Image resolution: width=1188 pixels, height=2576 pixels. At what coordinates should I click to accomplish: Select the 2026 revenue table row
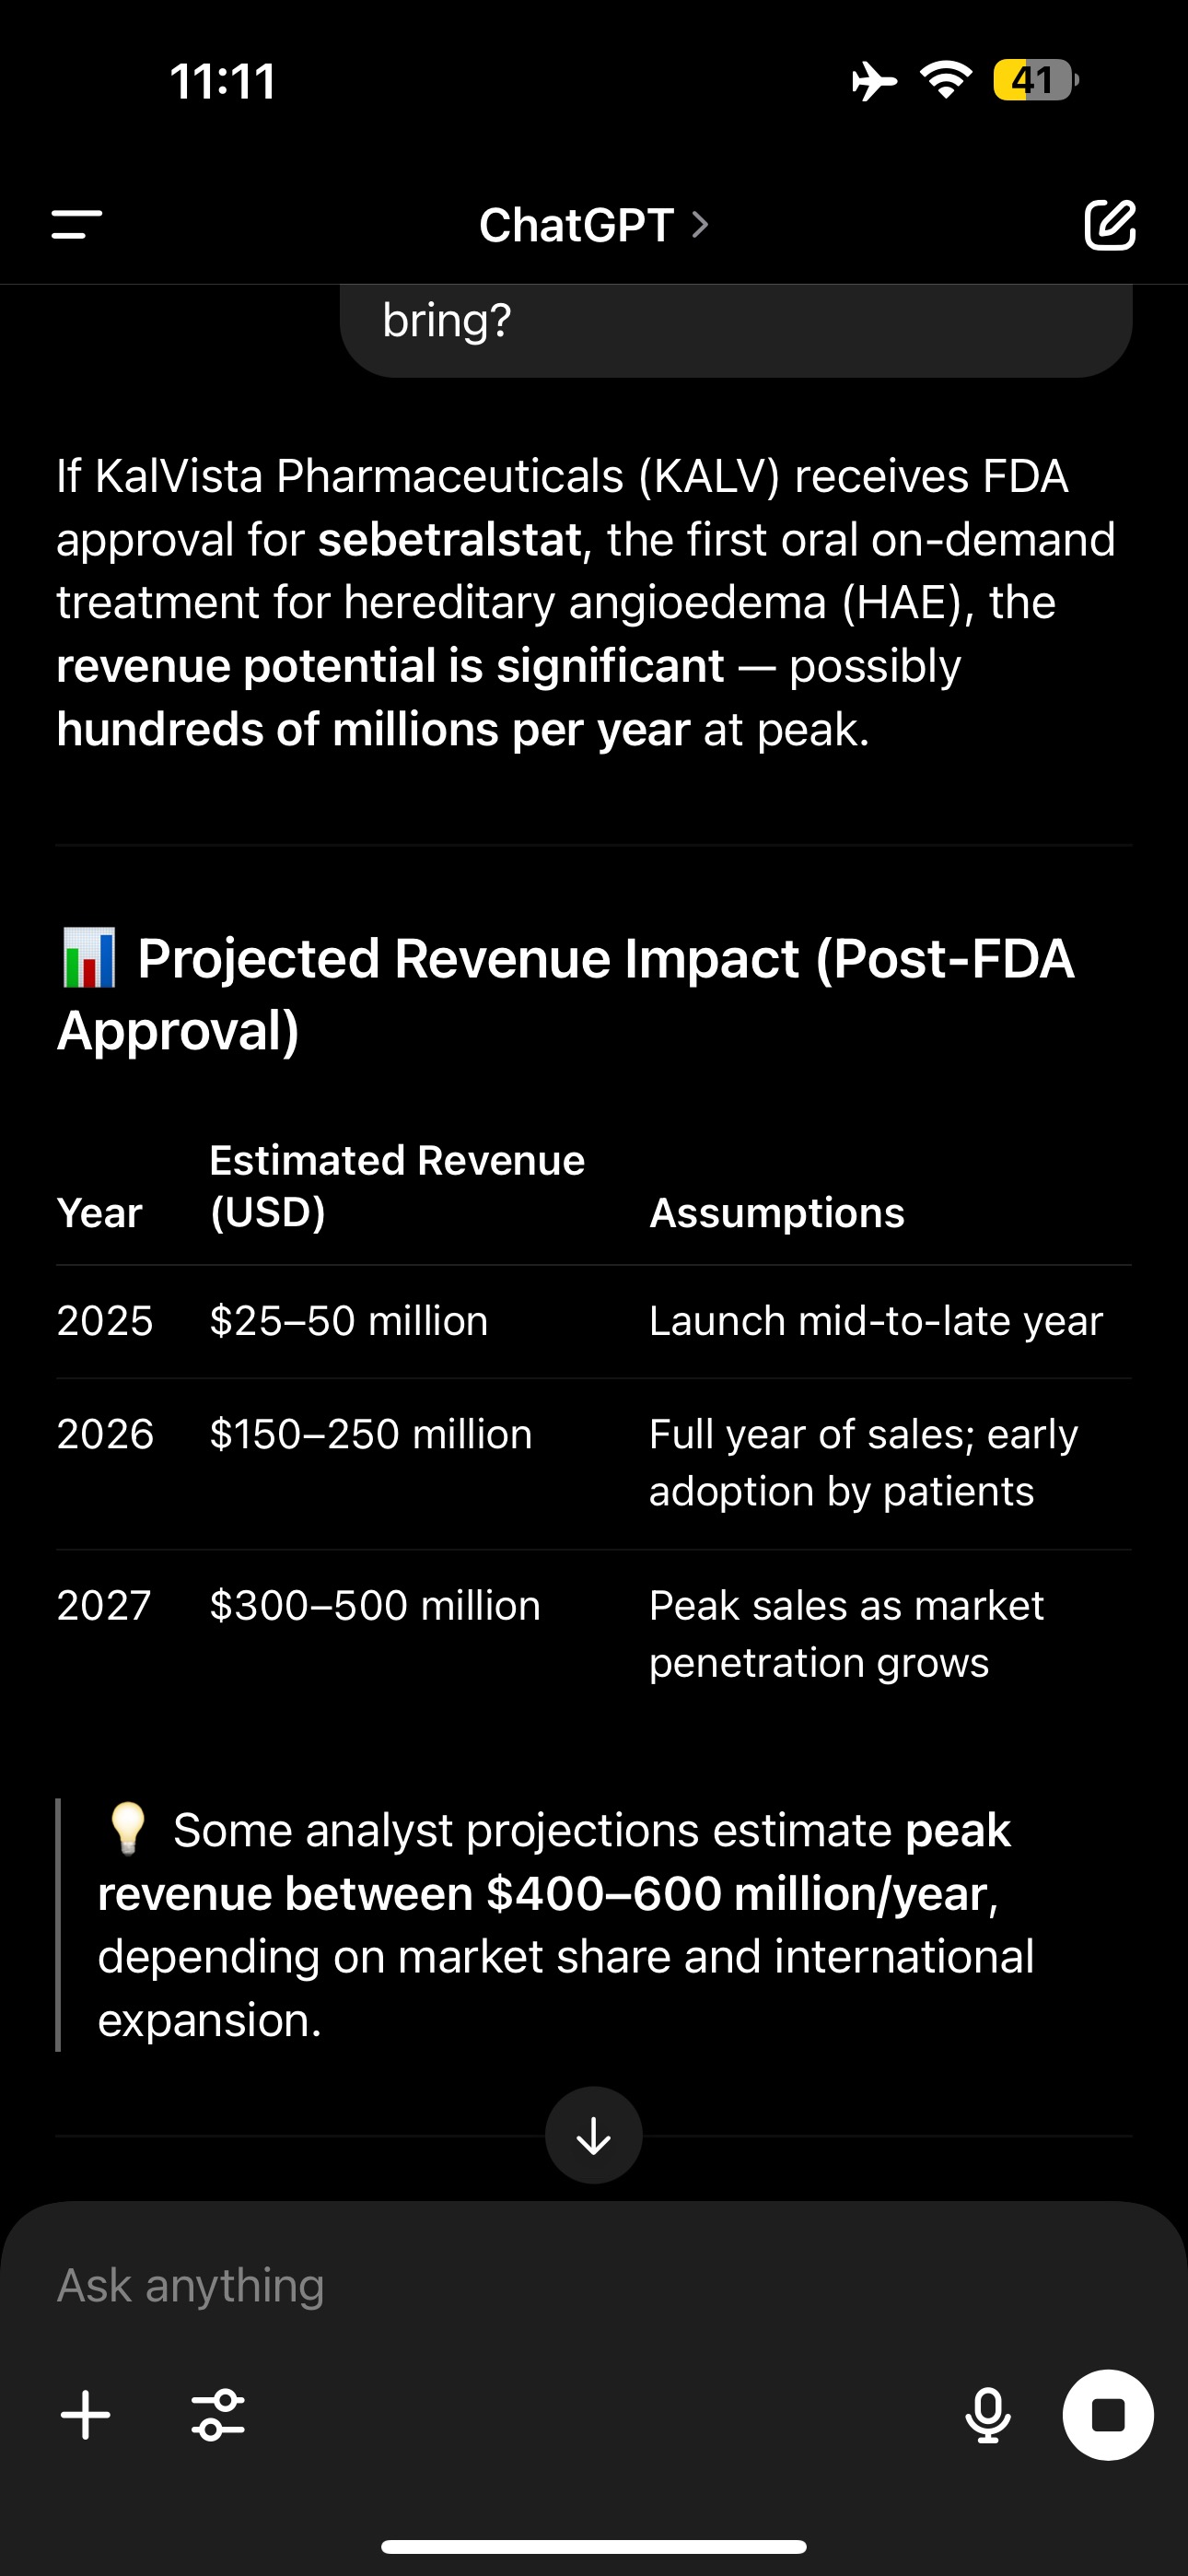coord(594,1463)
